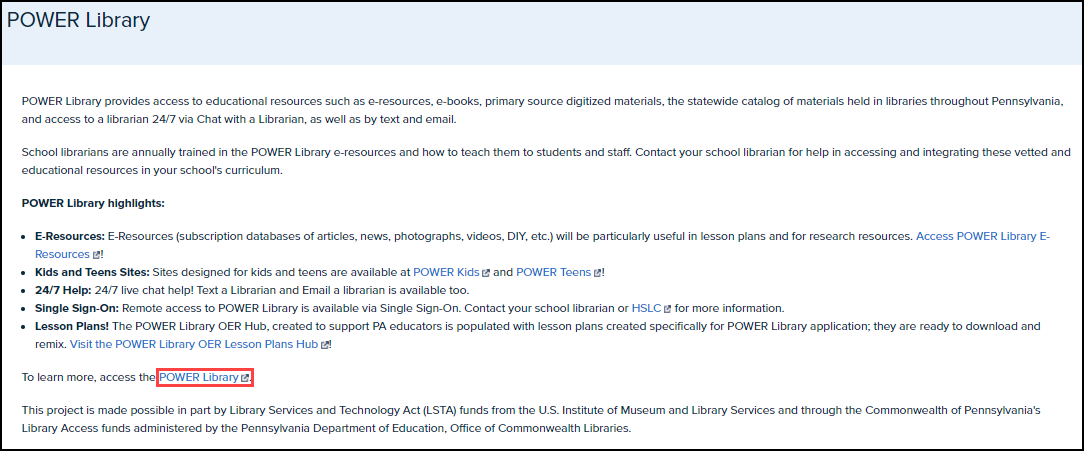The image size is (1084, 451).
Task: Click external-link icon in the highlighted POWER Library link
Action: (x=245, y=378)
